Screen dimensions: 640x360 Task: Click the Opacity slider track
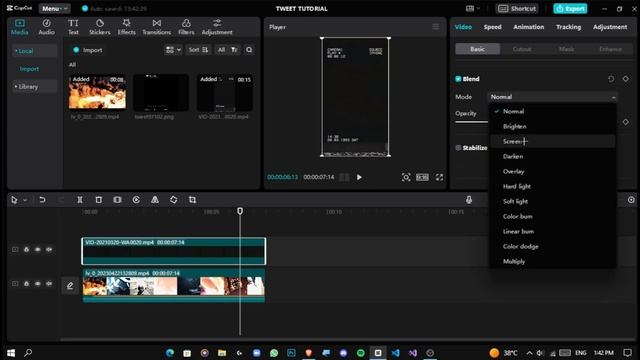472,122
